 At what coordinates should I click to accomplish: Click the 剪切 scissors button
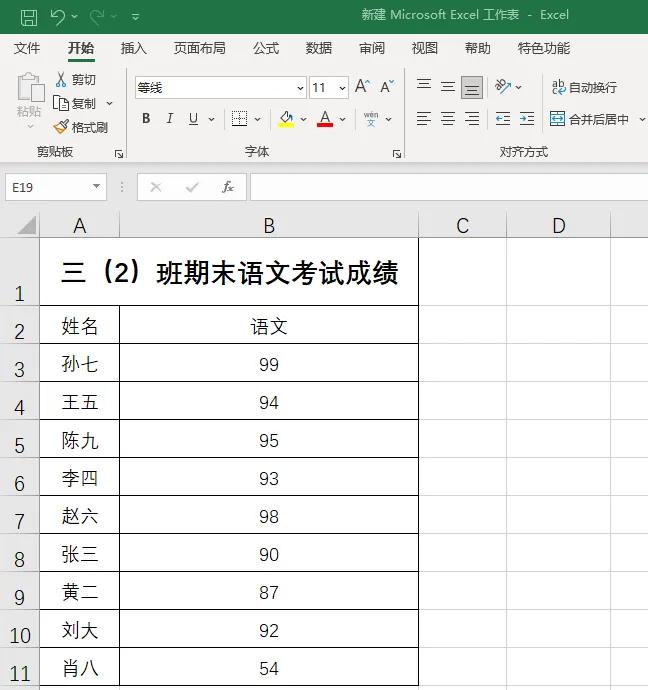click(75, 80)
